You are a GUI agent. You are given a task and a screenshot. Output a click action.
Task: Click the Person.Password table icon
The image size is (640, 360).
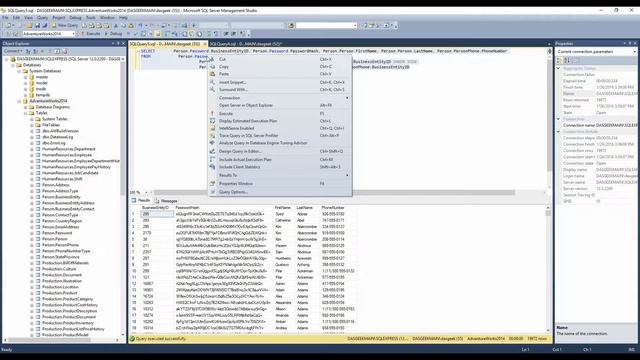coord(38,233)
